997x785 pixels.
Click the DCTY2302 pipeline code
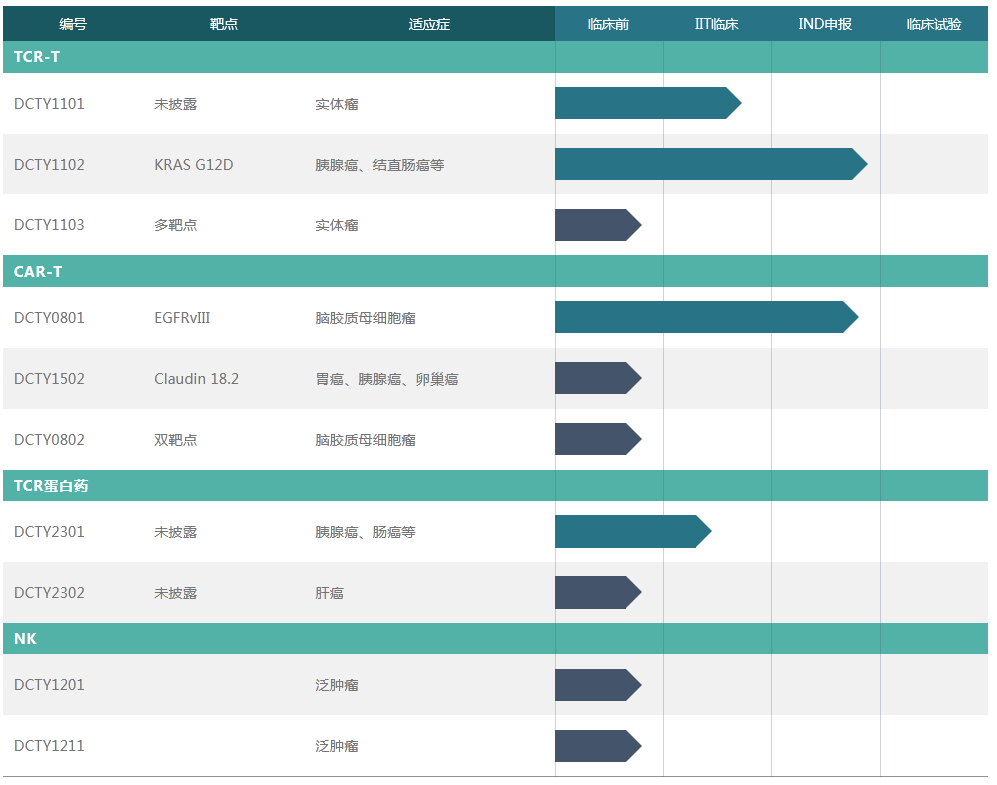pyautogui.click(x=49, y=593)
